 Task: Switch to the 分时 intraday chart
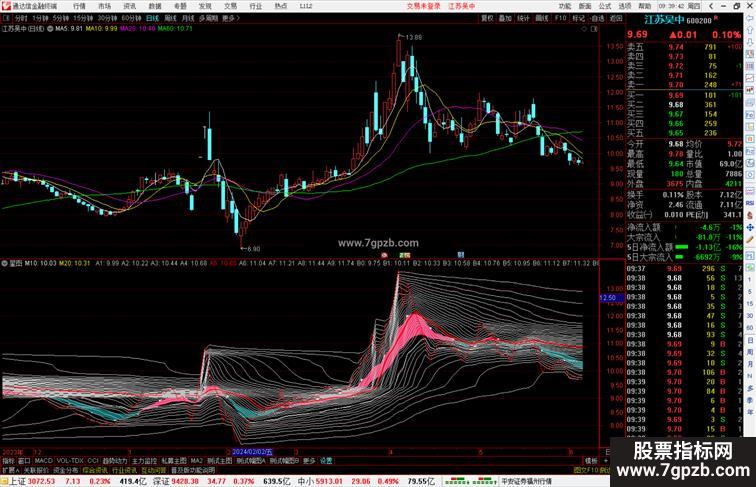(21, 18)
